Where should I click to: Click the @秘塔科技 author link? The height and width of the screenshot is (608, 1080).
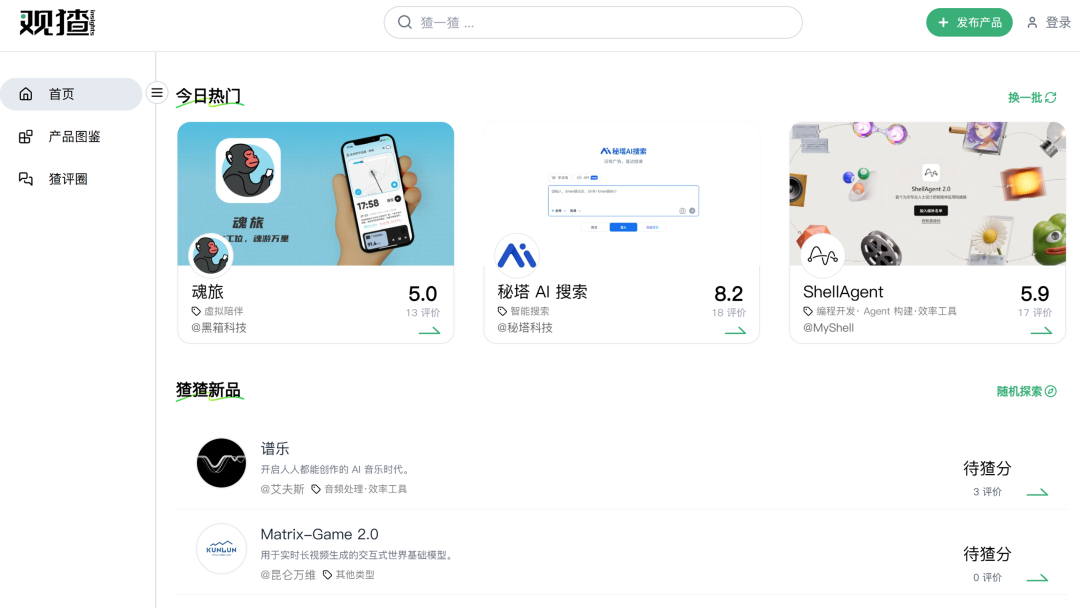(525, 328)
